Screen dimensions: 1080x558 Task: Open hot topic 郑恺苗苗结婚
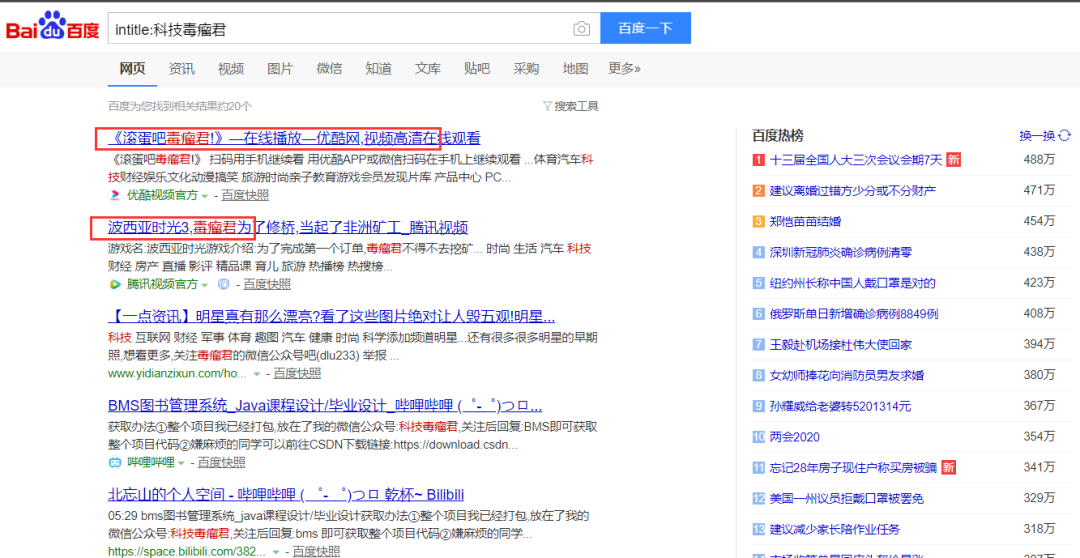point(805,222)
